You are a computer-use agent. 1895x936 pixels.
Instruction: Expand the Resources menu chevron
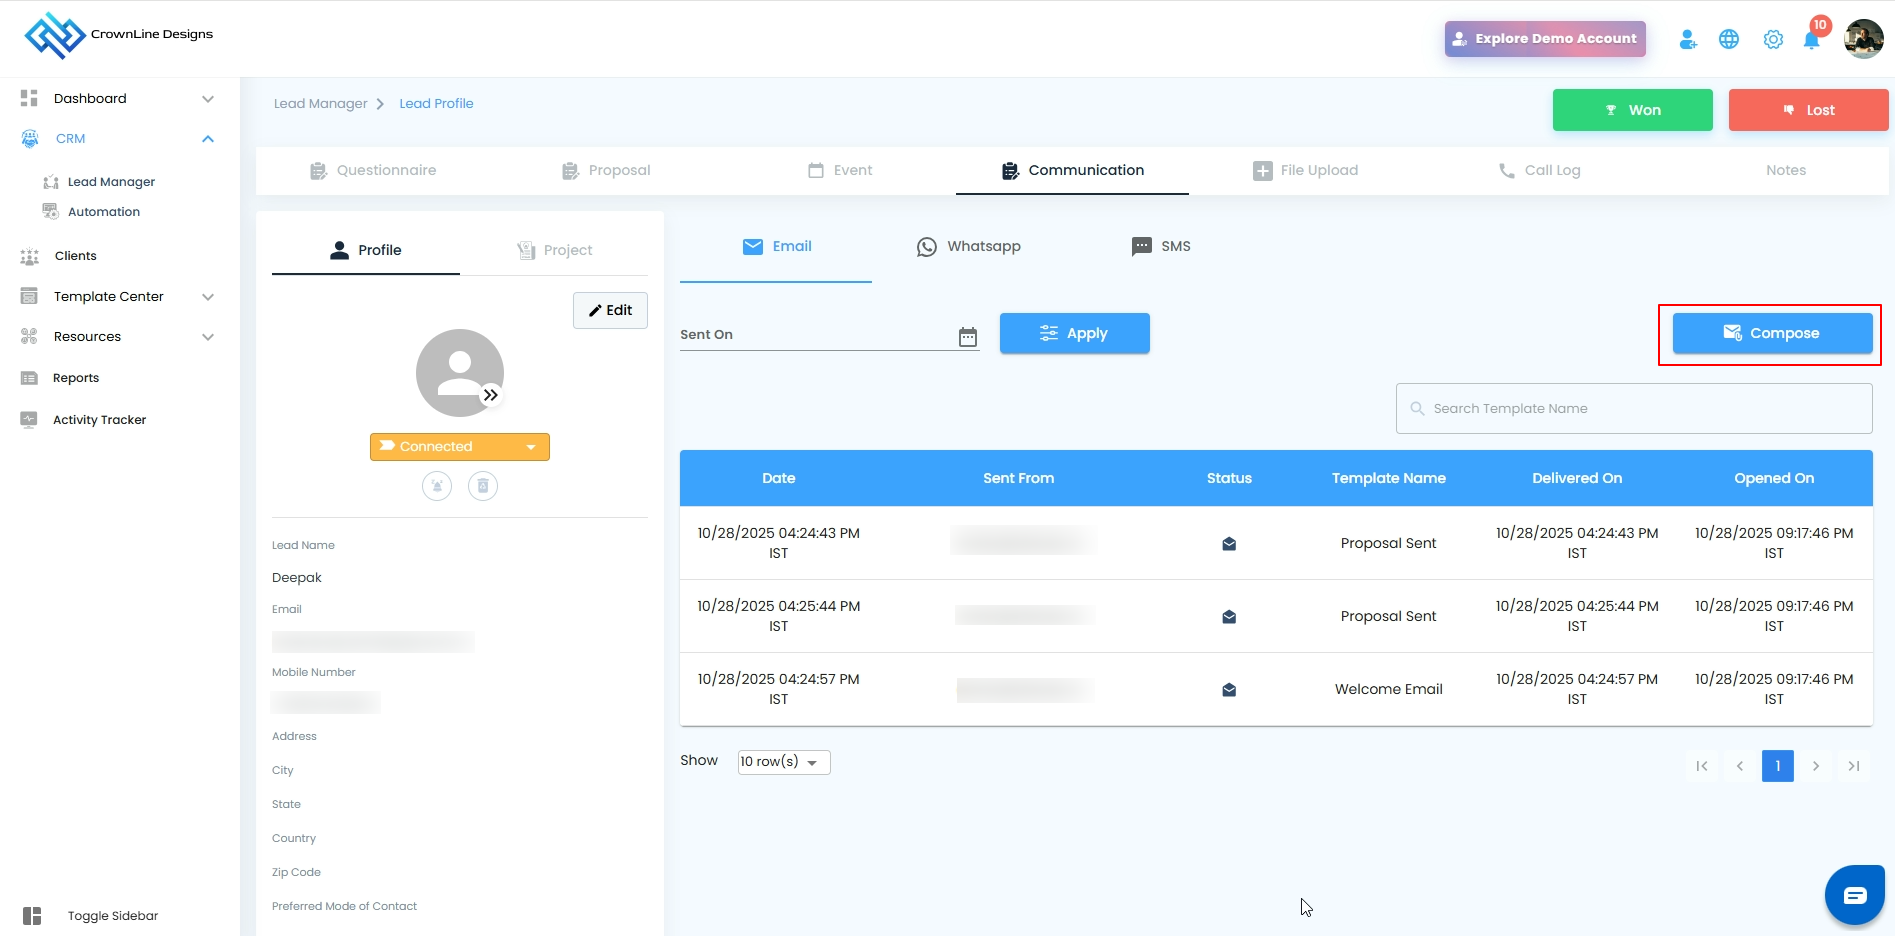coord(208,337)
